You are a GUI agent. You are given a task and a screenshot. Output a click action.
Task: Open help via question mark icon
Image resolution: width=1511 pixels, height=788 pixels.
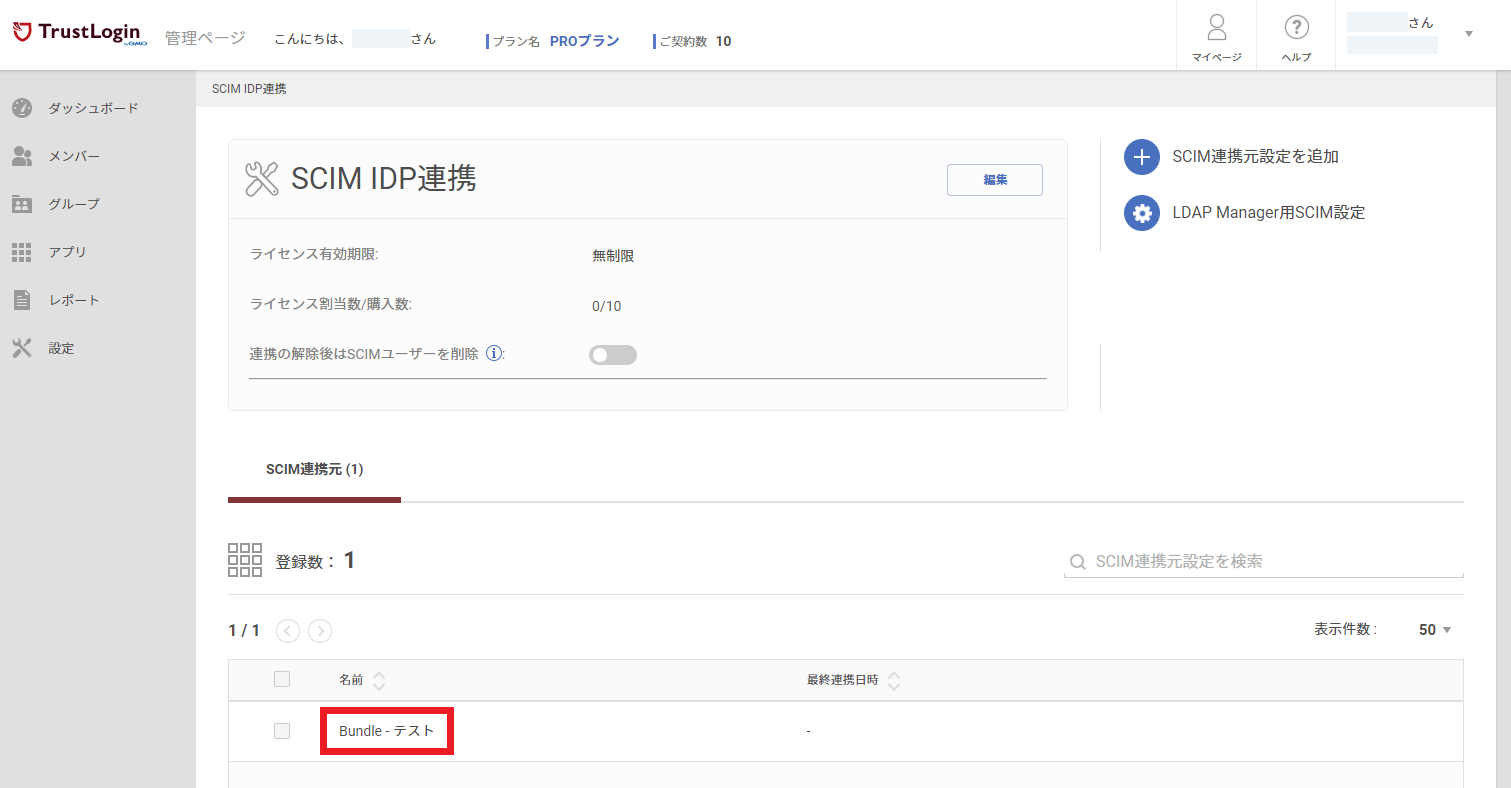tap(1297, 27)
